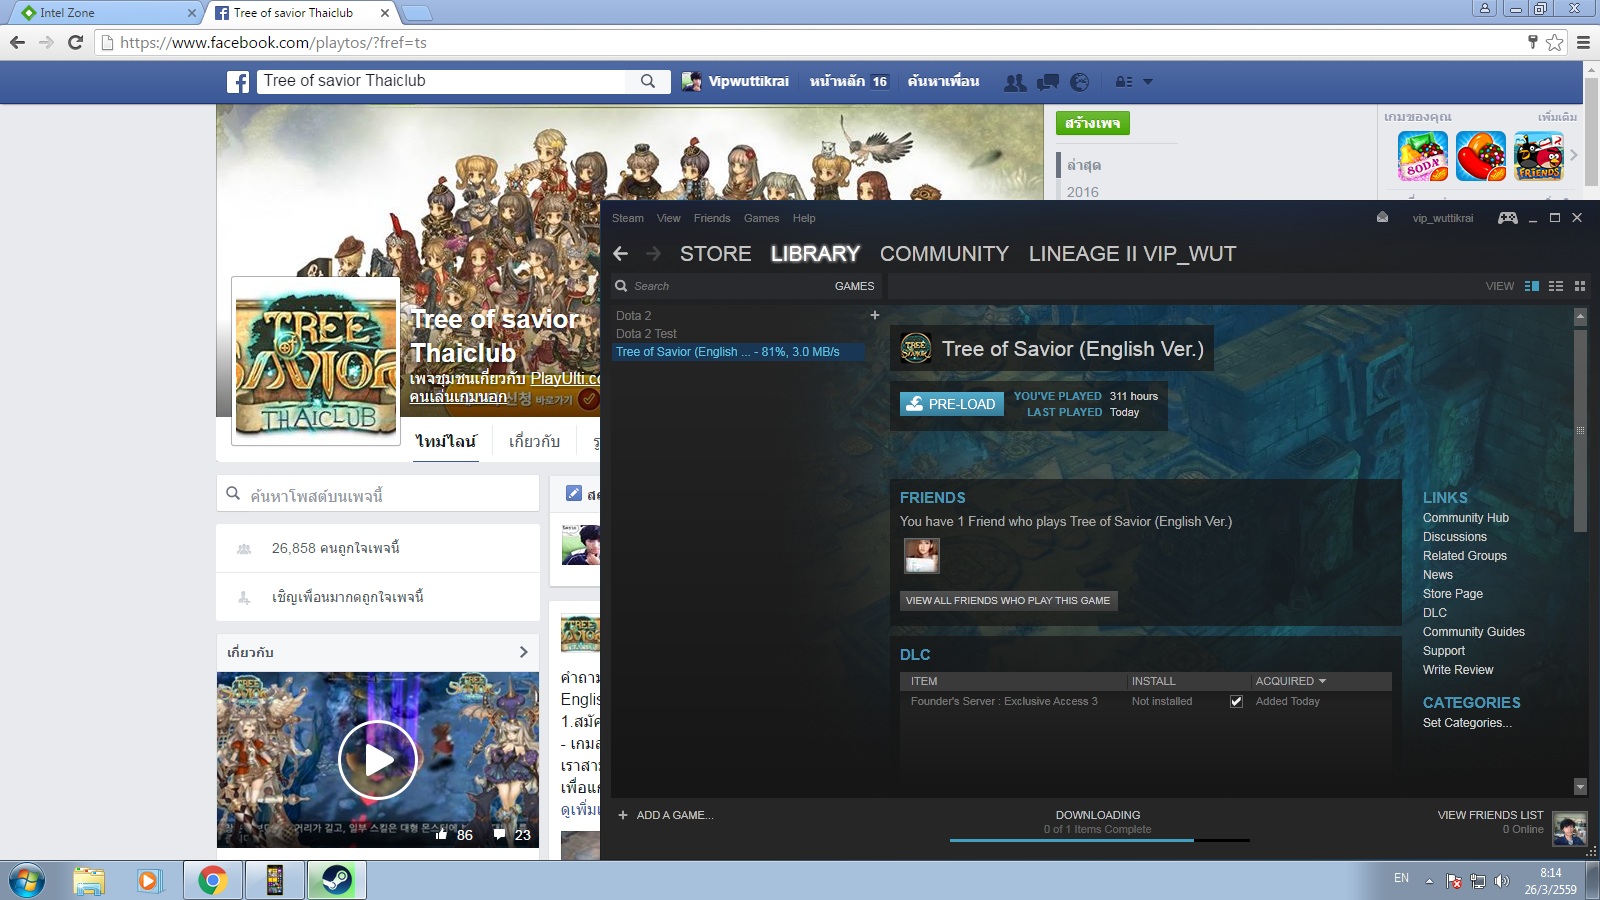
Task: Open the Candy Crush Saga game icon
Action: pos(1481,156)
